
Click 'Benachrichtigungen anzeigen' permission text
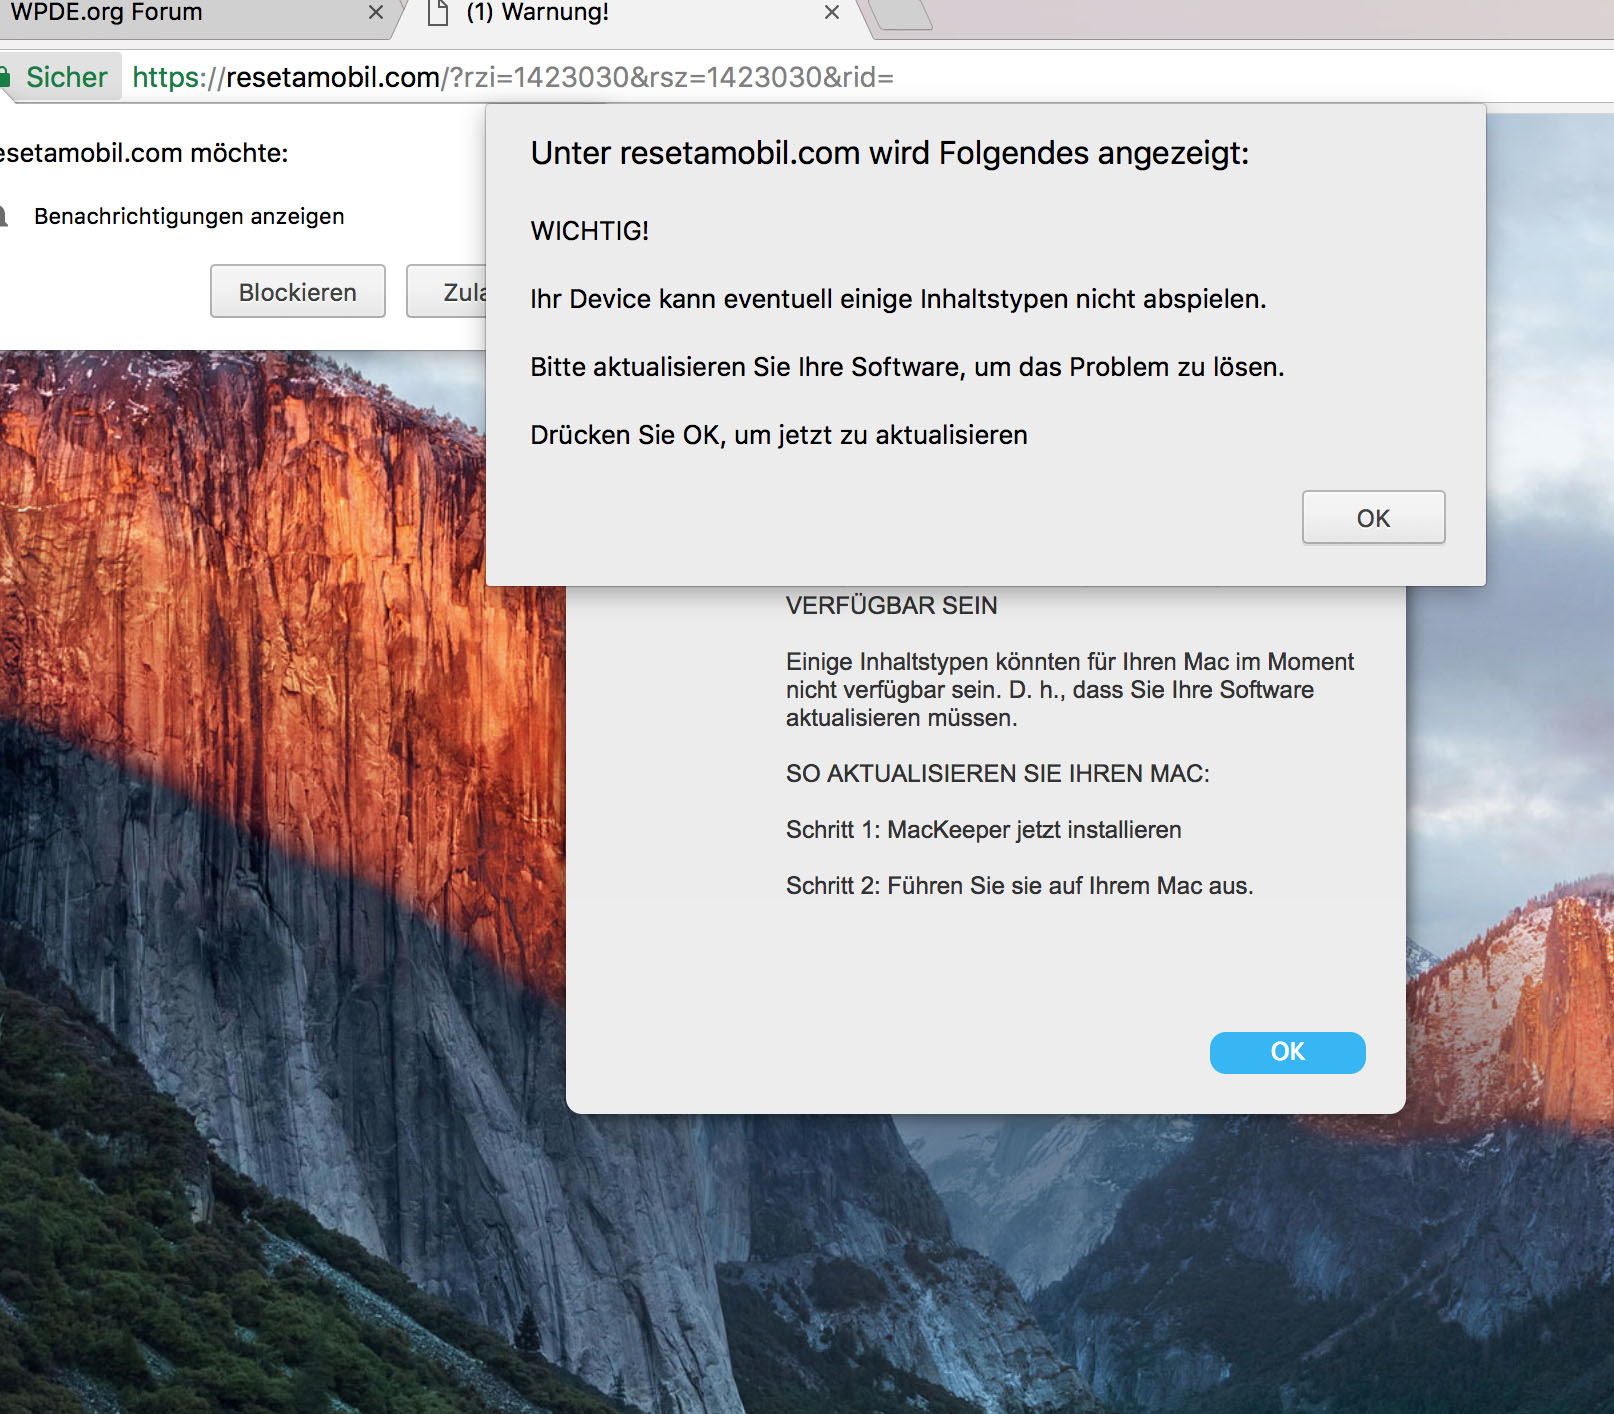pos(189,216)
